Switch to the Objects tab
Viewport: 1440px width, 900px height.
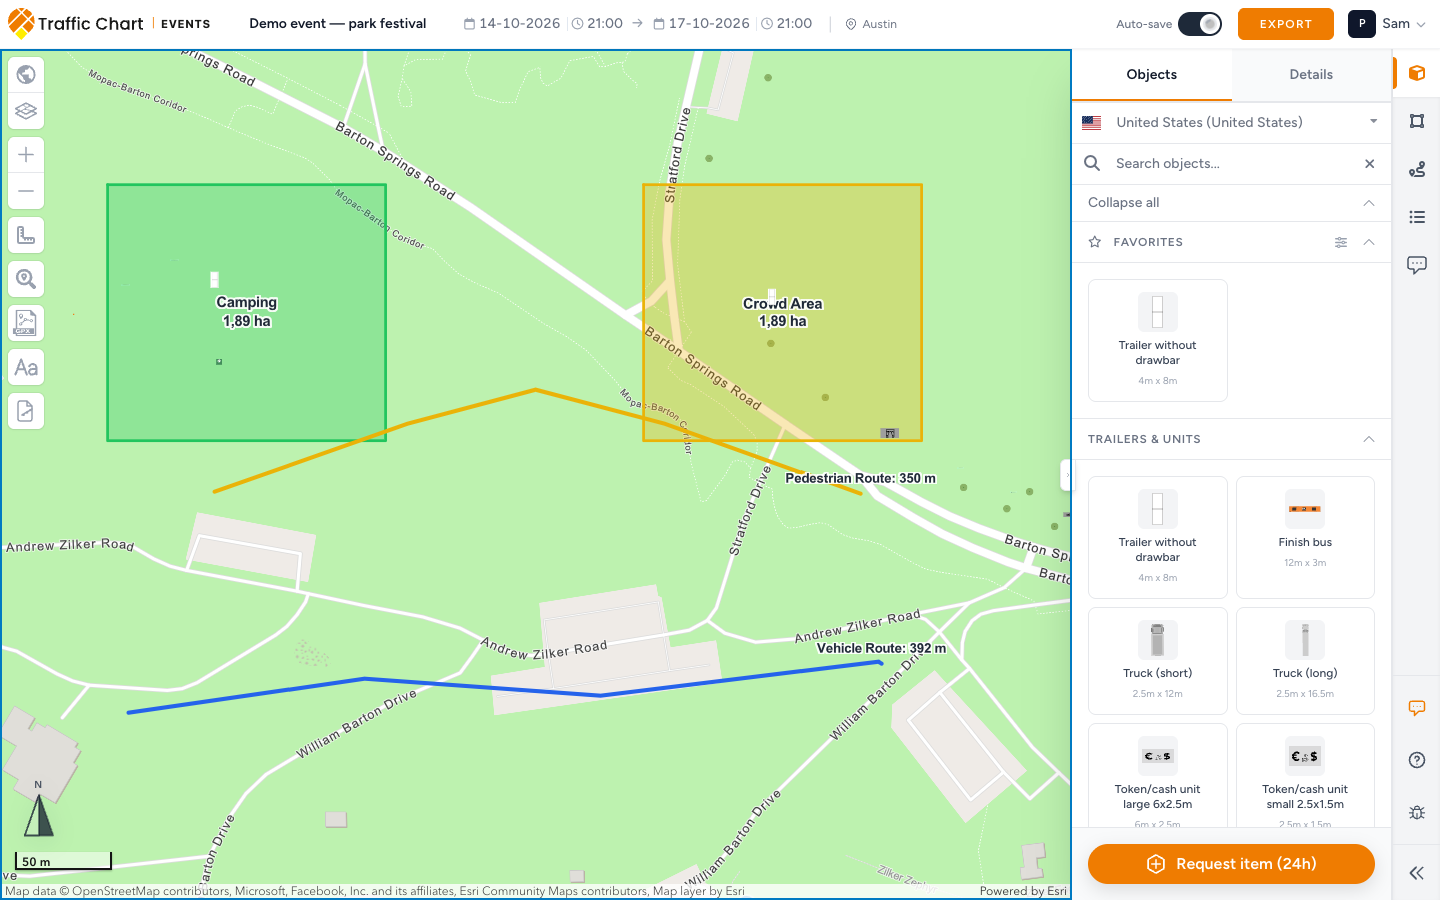(x=1152, y=75)
